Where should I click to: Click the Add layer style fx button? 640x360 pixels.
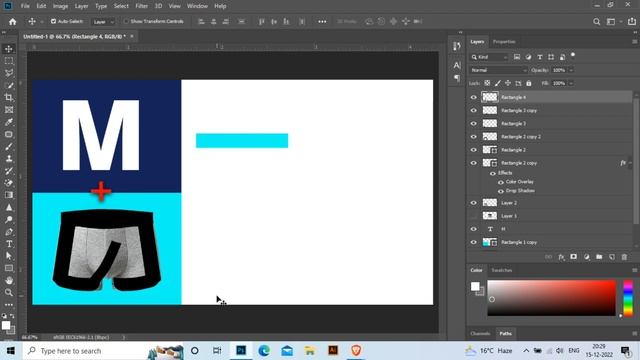(561, 257)
